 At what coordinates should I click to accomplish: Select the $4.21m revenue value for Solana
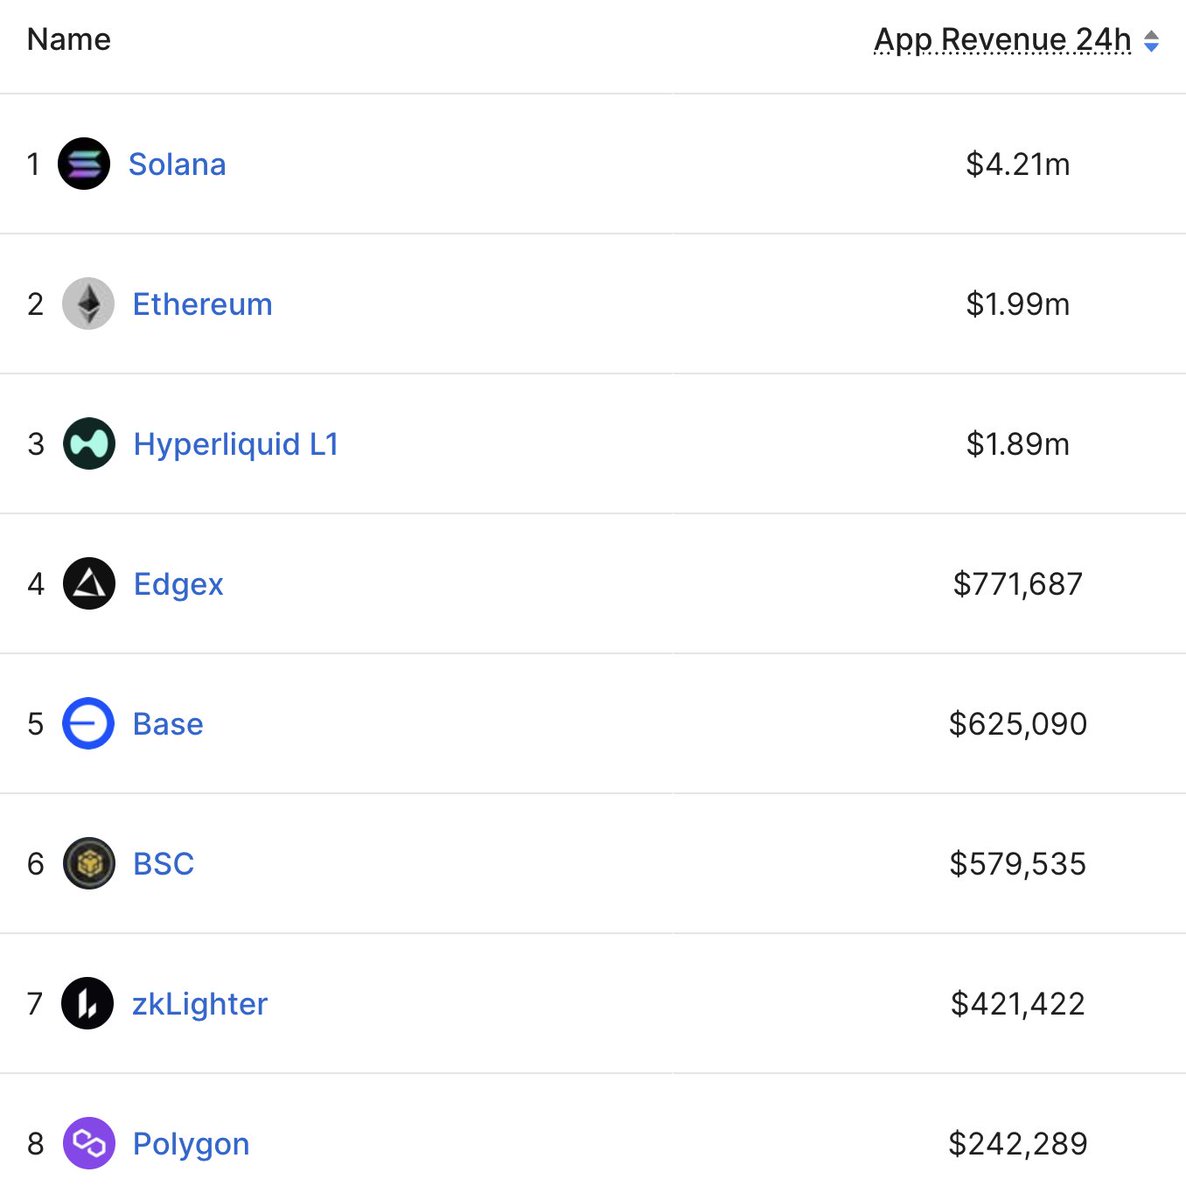1018,164
